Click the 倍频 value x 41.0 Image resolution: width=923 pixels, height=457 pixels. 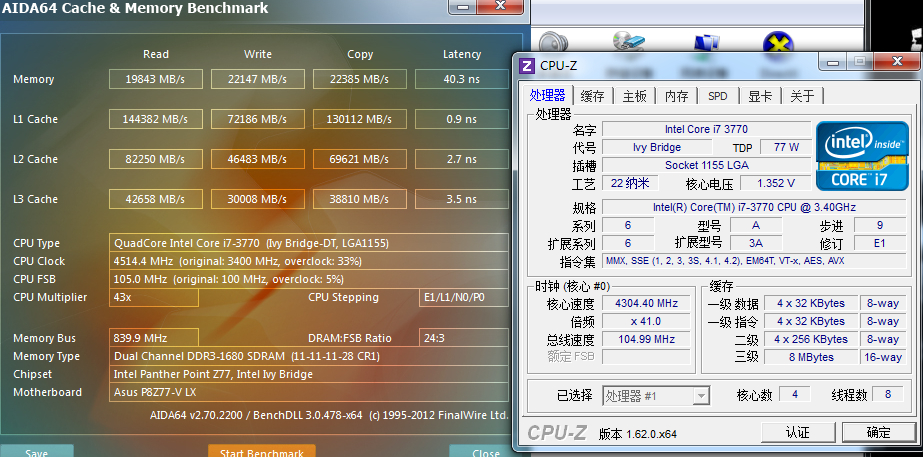[646, 322]
